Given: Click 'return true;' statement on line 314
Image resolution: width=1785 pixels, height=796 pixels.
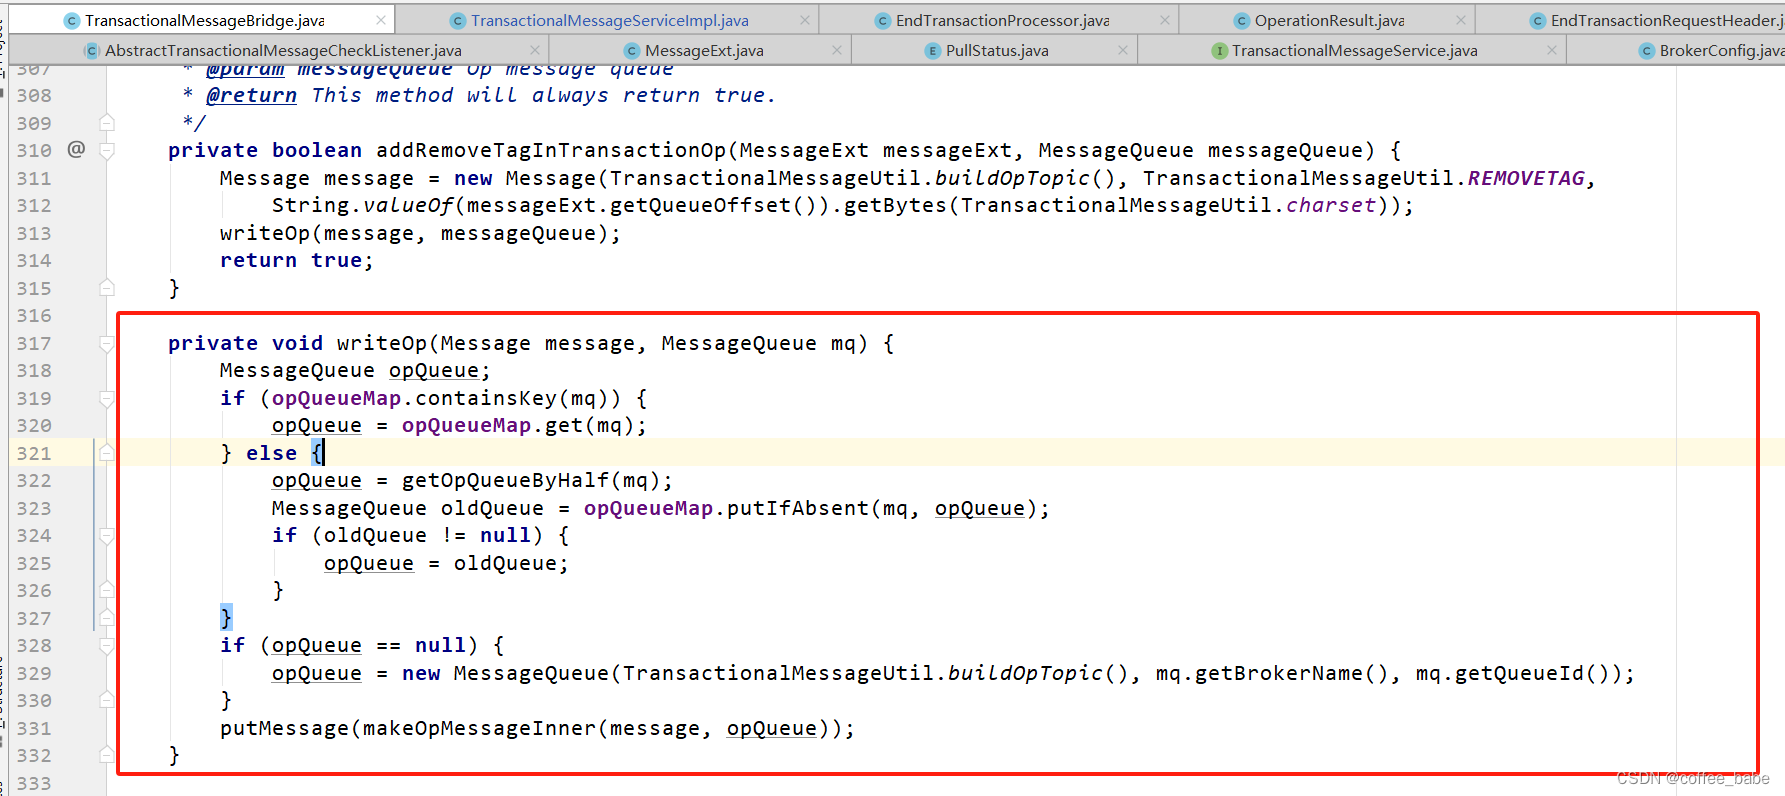Looking at the screenshot, I should coord(297,260).
